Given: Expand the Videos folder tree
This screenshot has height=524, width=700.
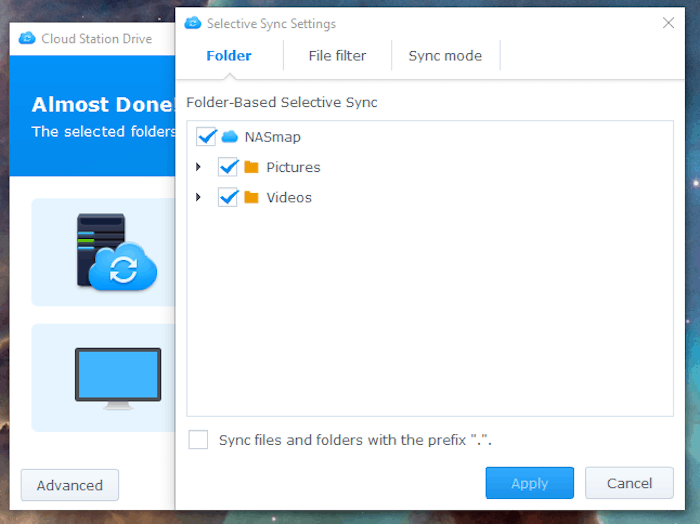Looking at the screenshot, I should [x=198, y=197].
